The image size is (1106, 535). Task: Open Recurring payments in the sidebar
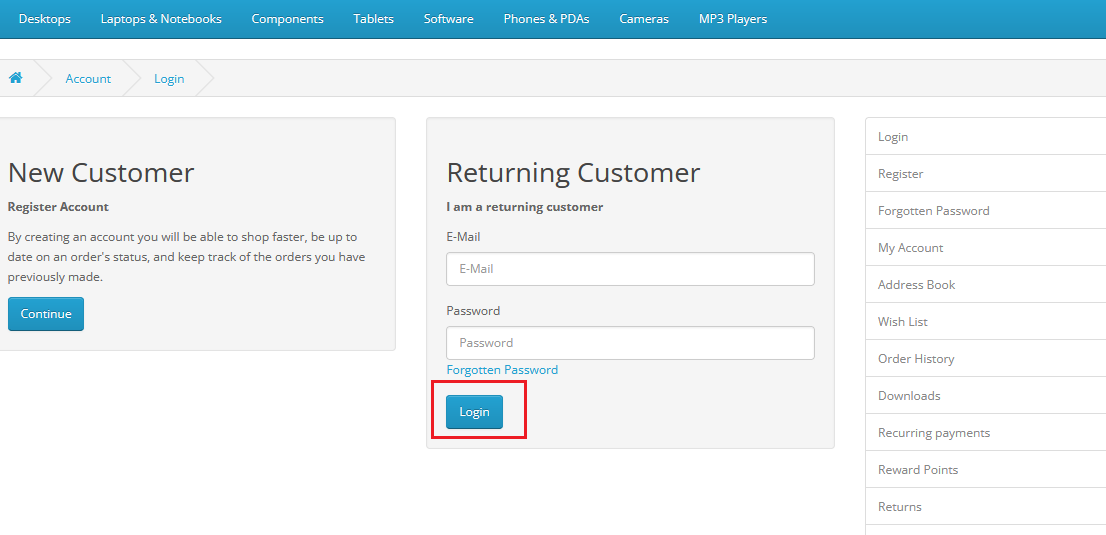point(985,433)
